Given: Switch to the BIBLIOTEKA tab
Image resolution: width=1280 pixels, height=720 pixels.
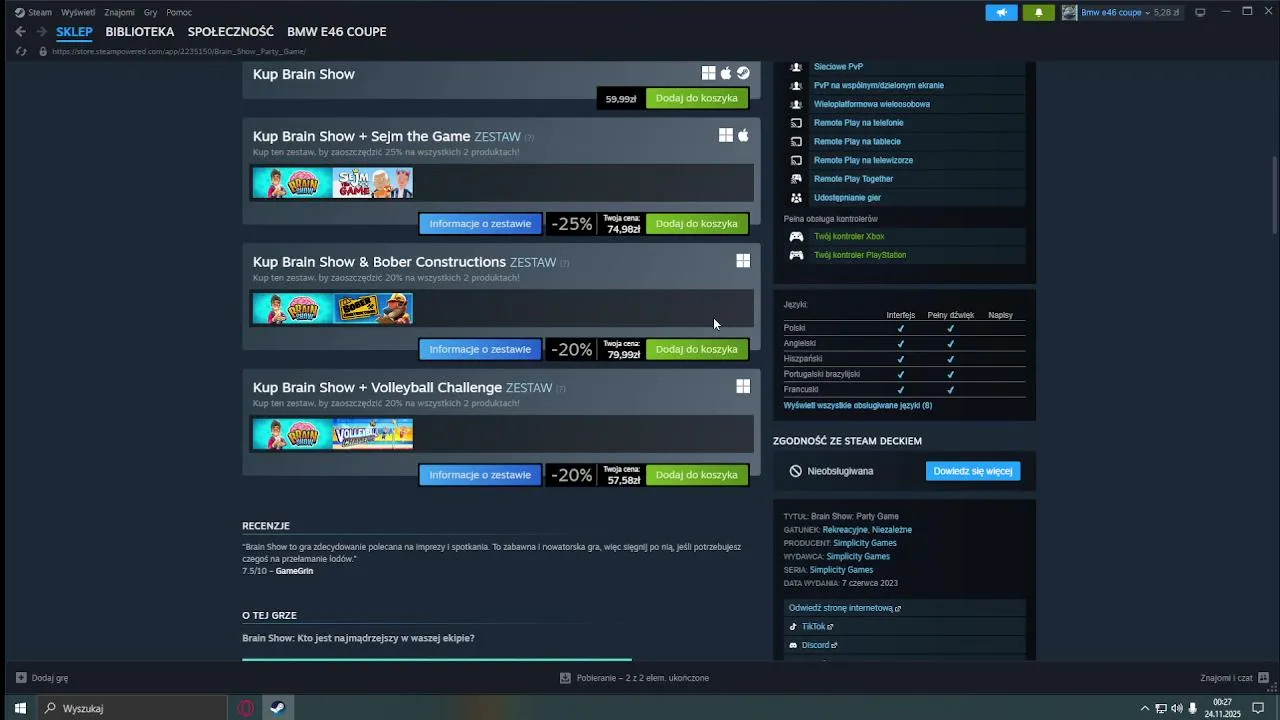Looking at the screenshot, I should pos(140,32).
